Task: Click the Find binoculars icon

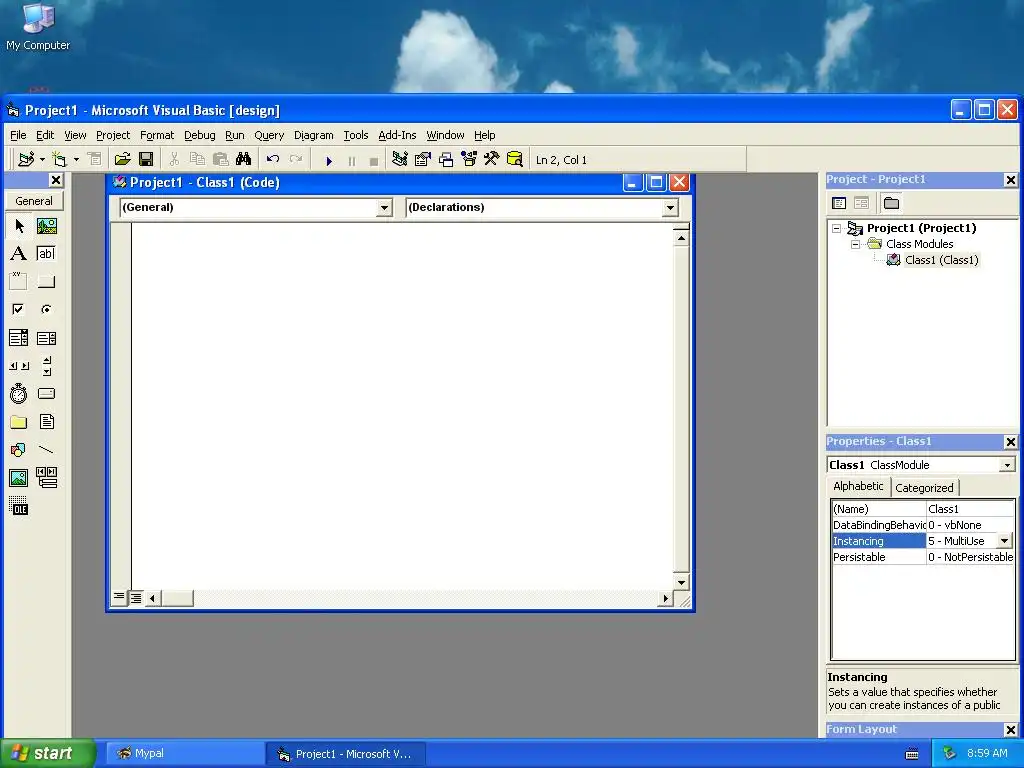Action: coord(244,159)
